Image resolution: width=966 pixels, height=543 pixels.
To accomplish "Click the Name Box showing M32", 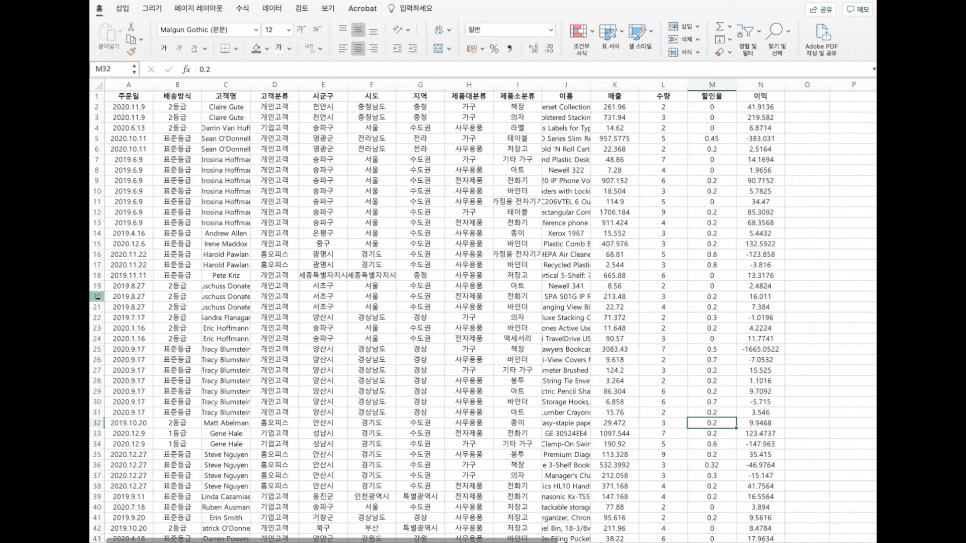I will tap(116, 70).
